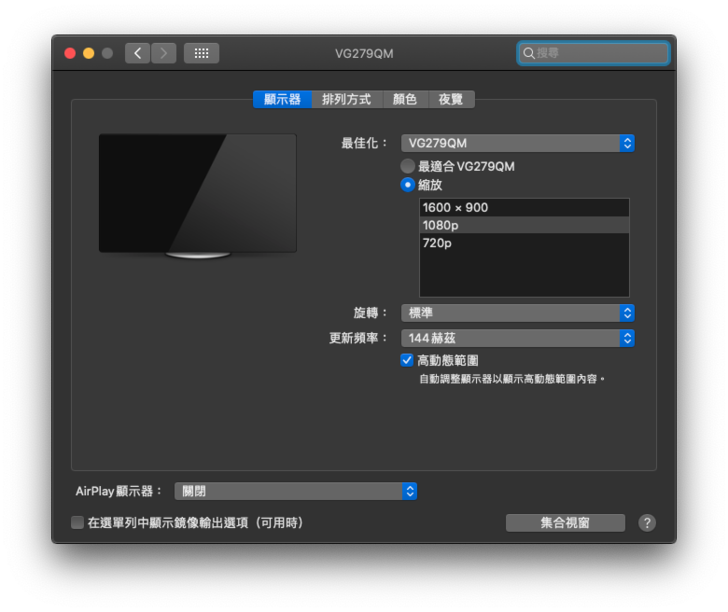Screen dimensions: 728x612
Task: Show all preferences grid icon
Action: click(x=201, y=53)
